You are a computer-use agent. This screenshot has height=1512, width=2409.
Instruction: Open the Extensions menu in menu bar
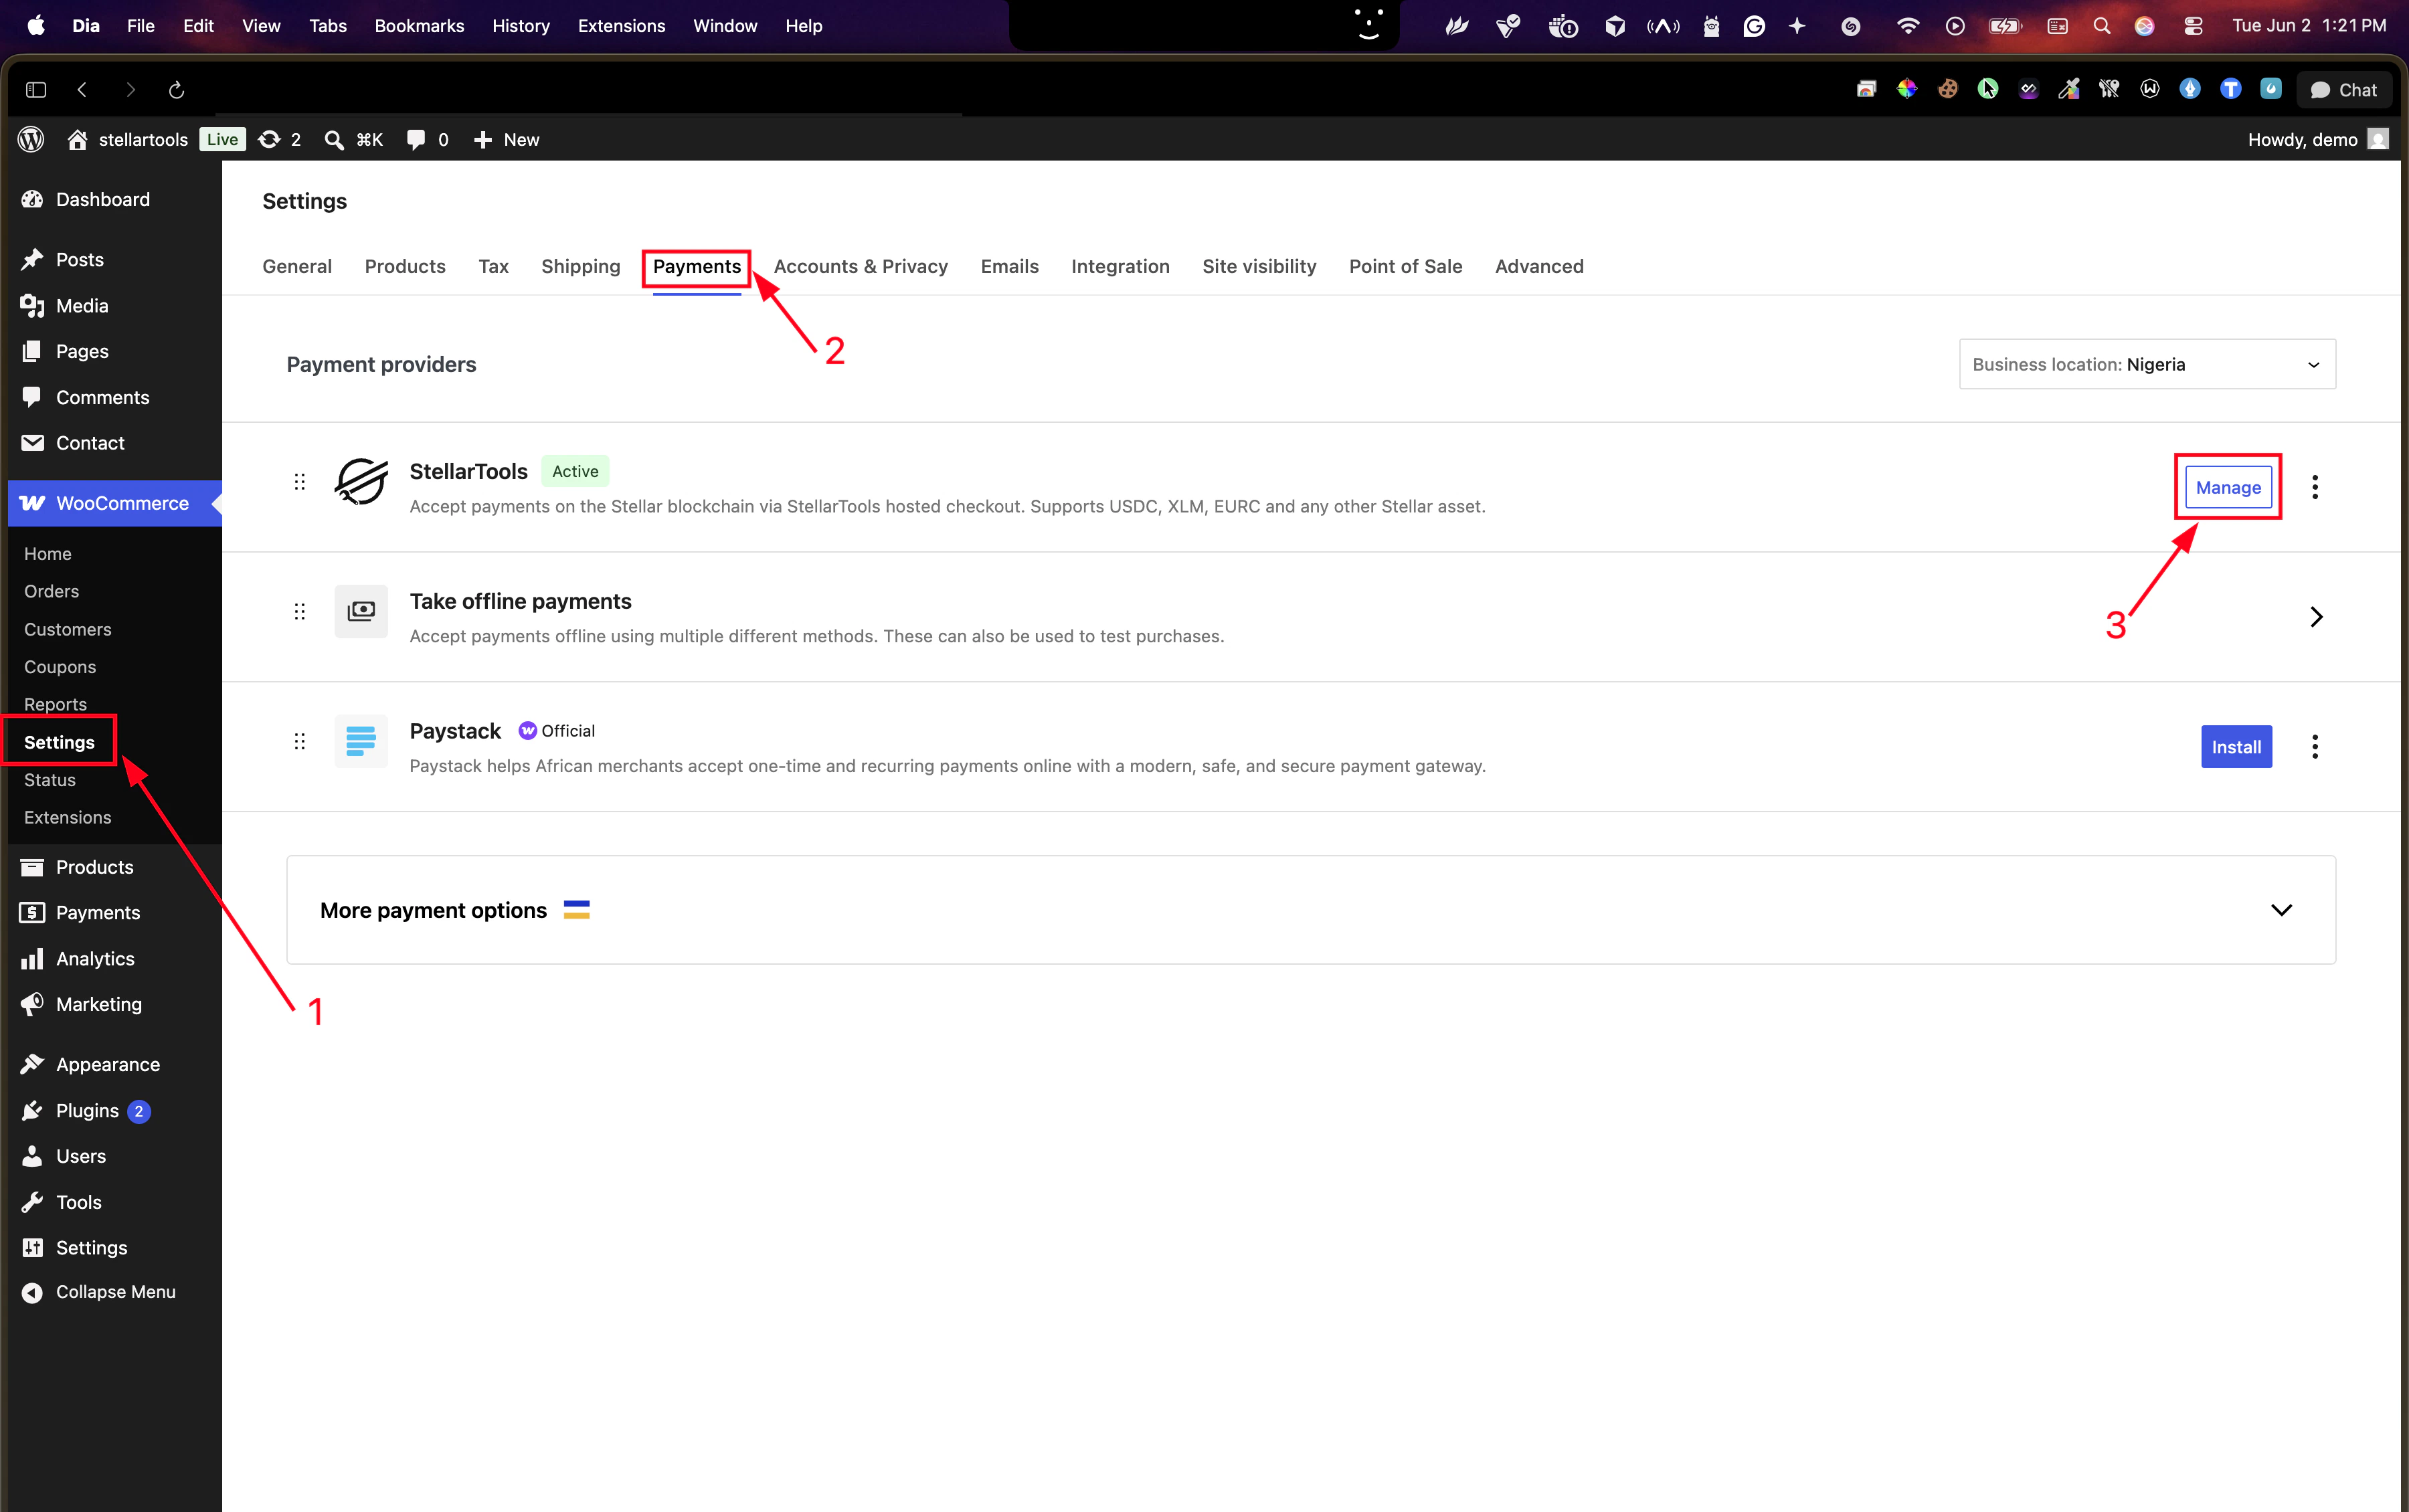click(621, 26)
